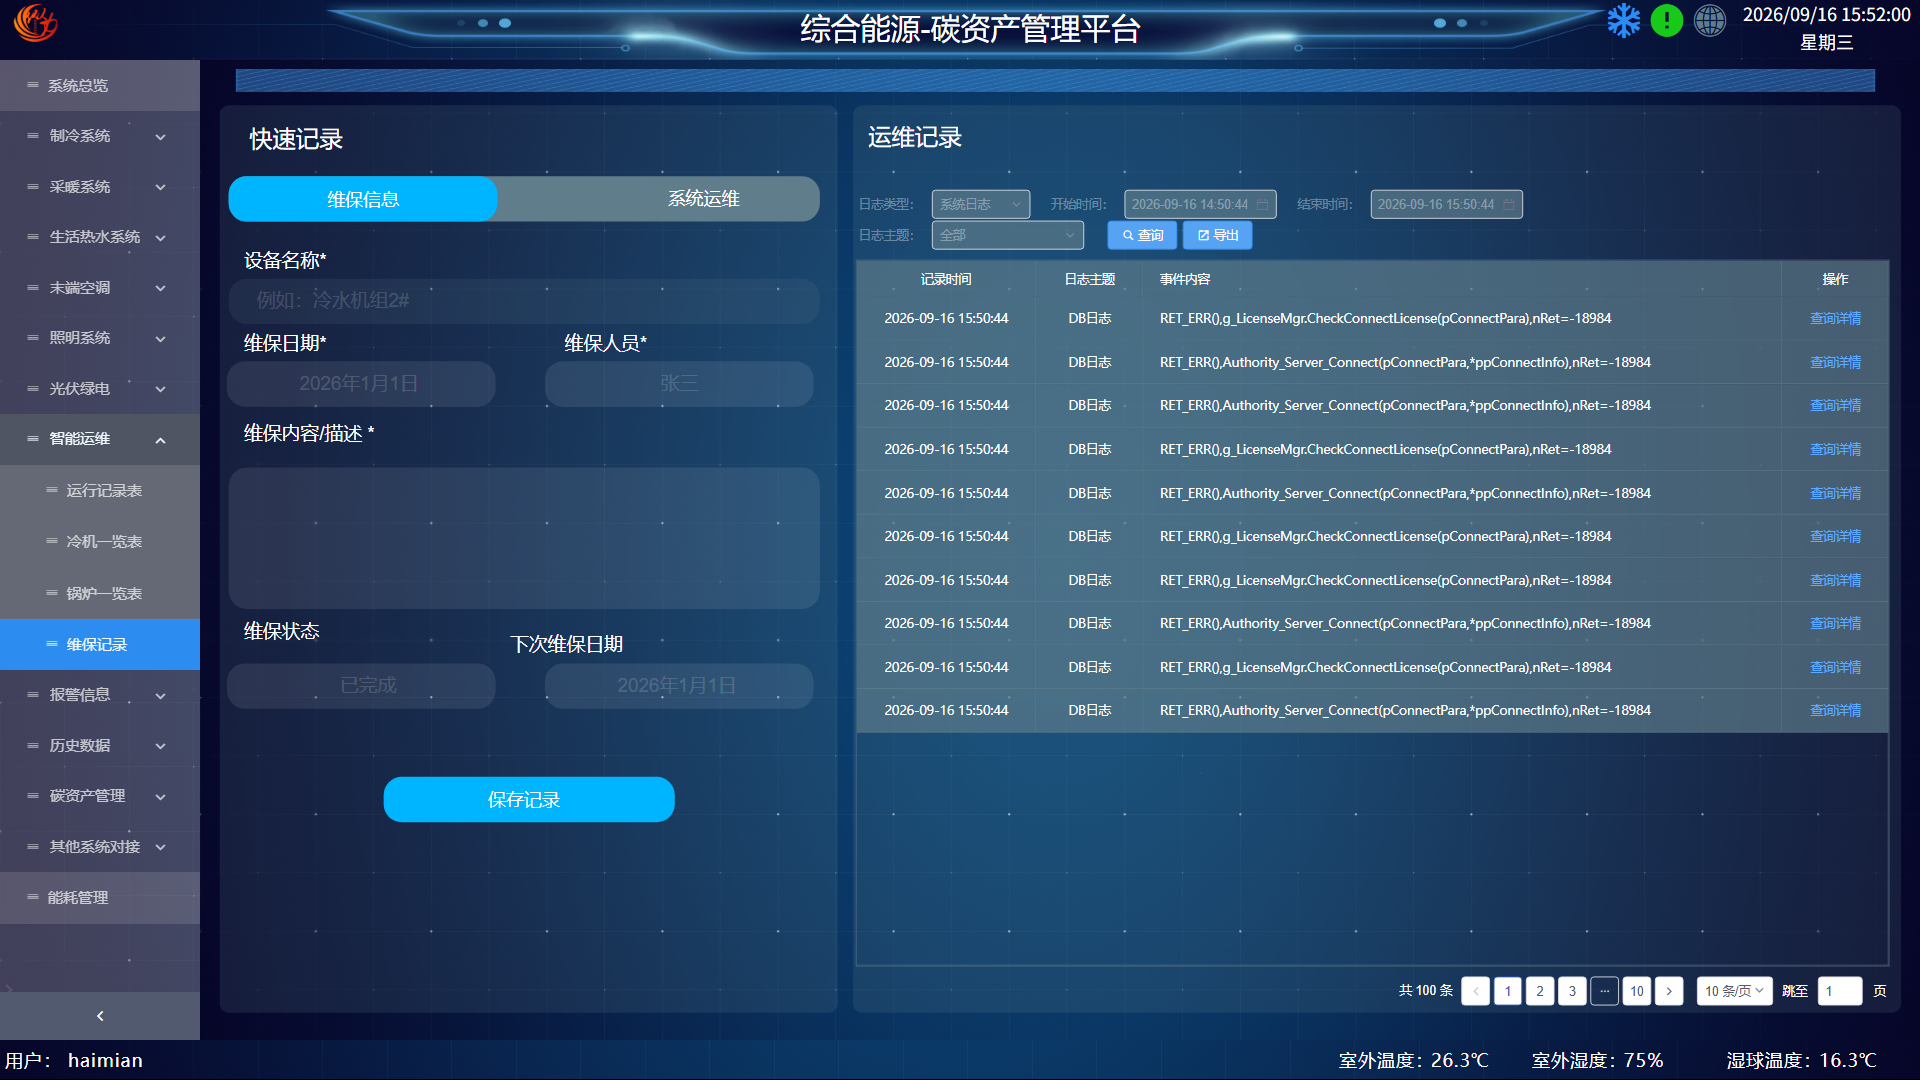
Task: Click the 导出 export button
Action: [x=1218, y=235]
